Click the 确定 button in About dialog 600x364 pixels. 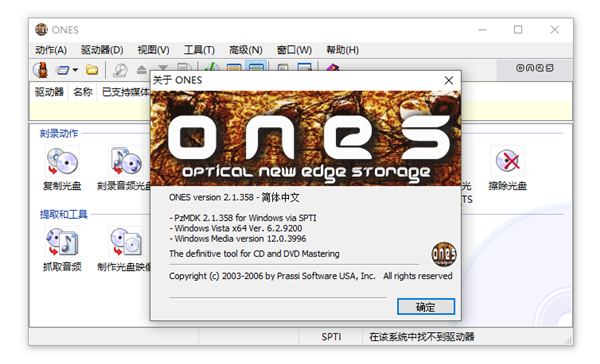(426, 307)
